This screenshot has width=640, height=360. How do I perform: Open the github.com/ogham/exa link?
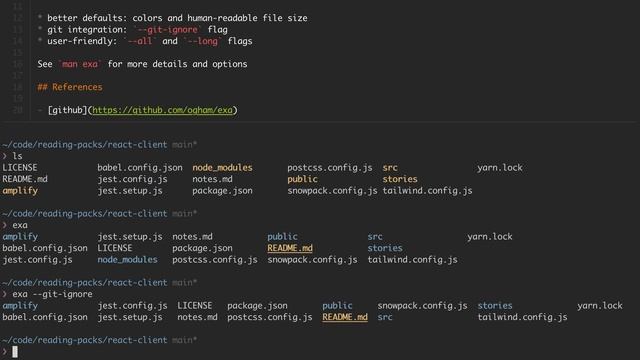(x=162, y=110)
